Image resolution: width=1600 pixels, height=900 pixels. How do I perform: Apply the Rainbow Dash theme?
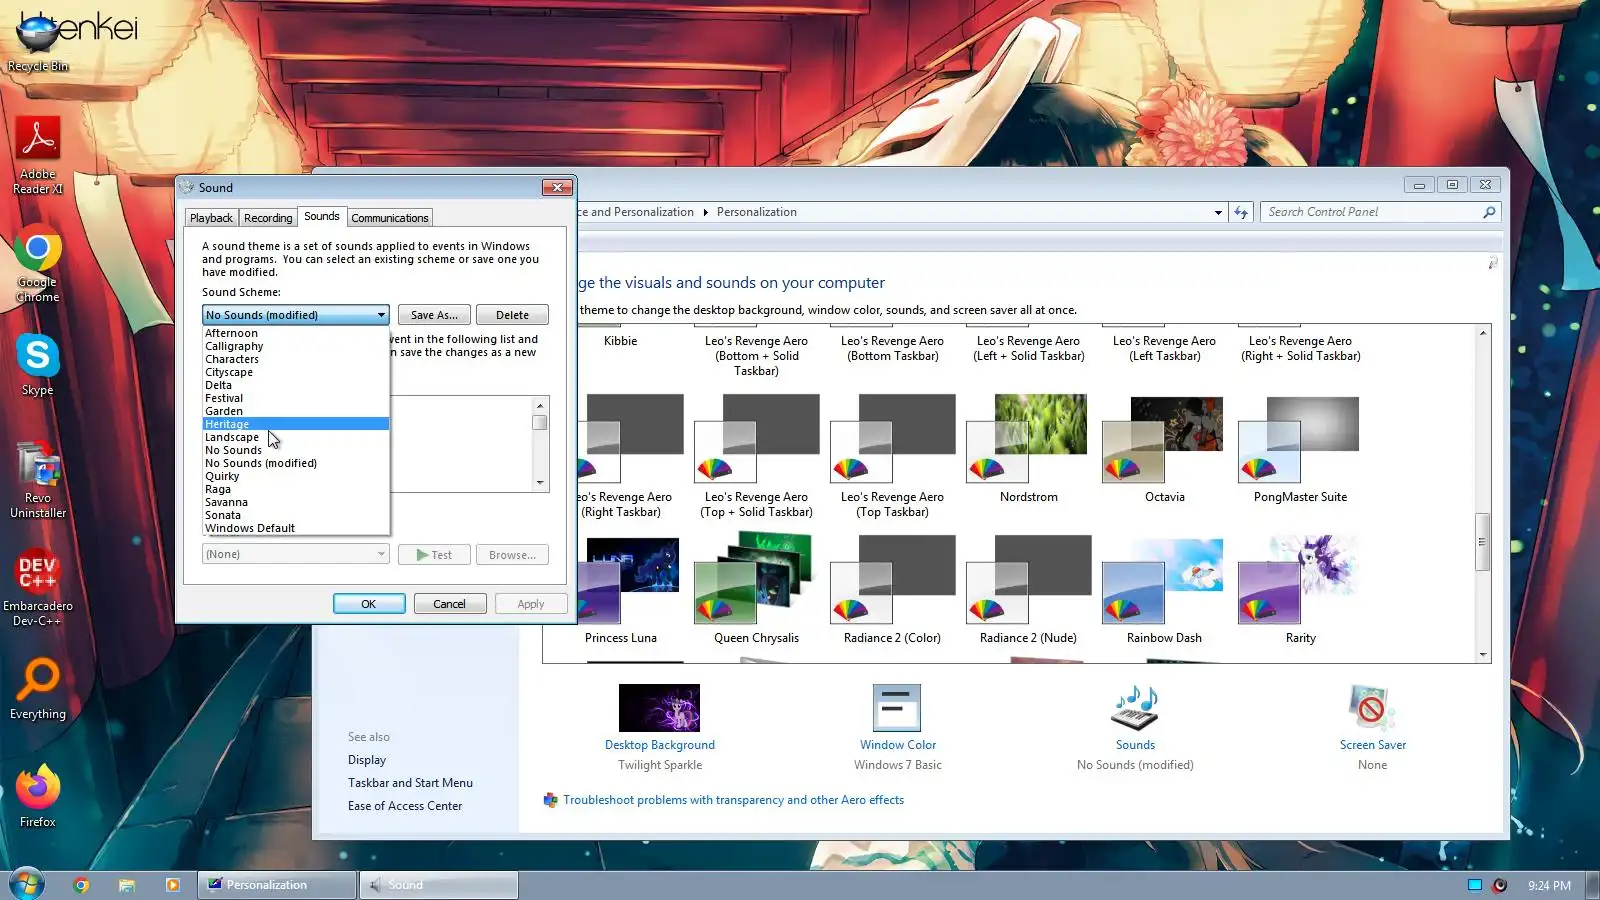click(x=1164, y=590)
